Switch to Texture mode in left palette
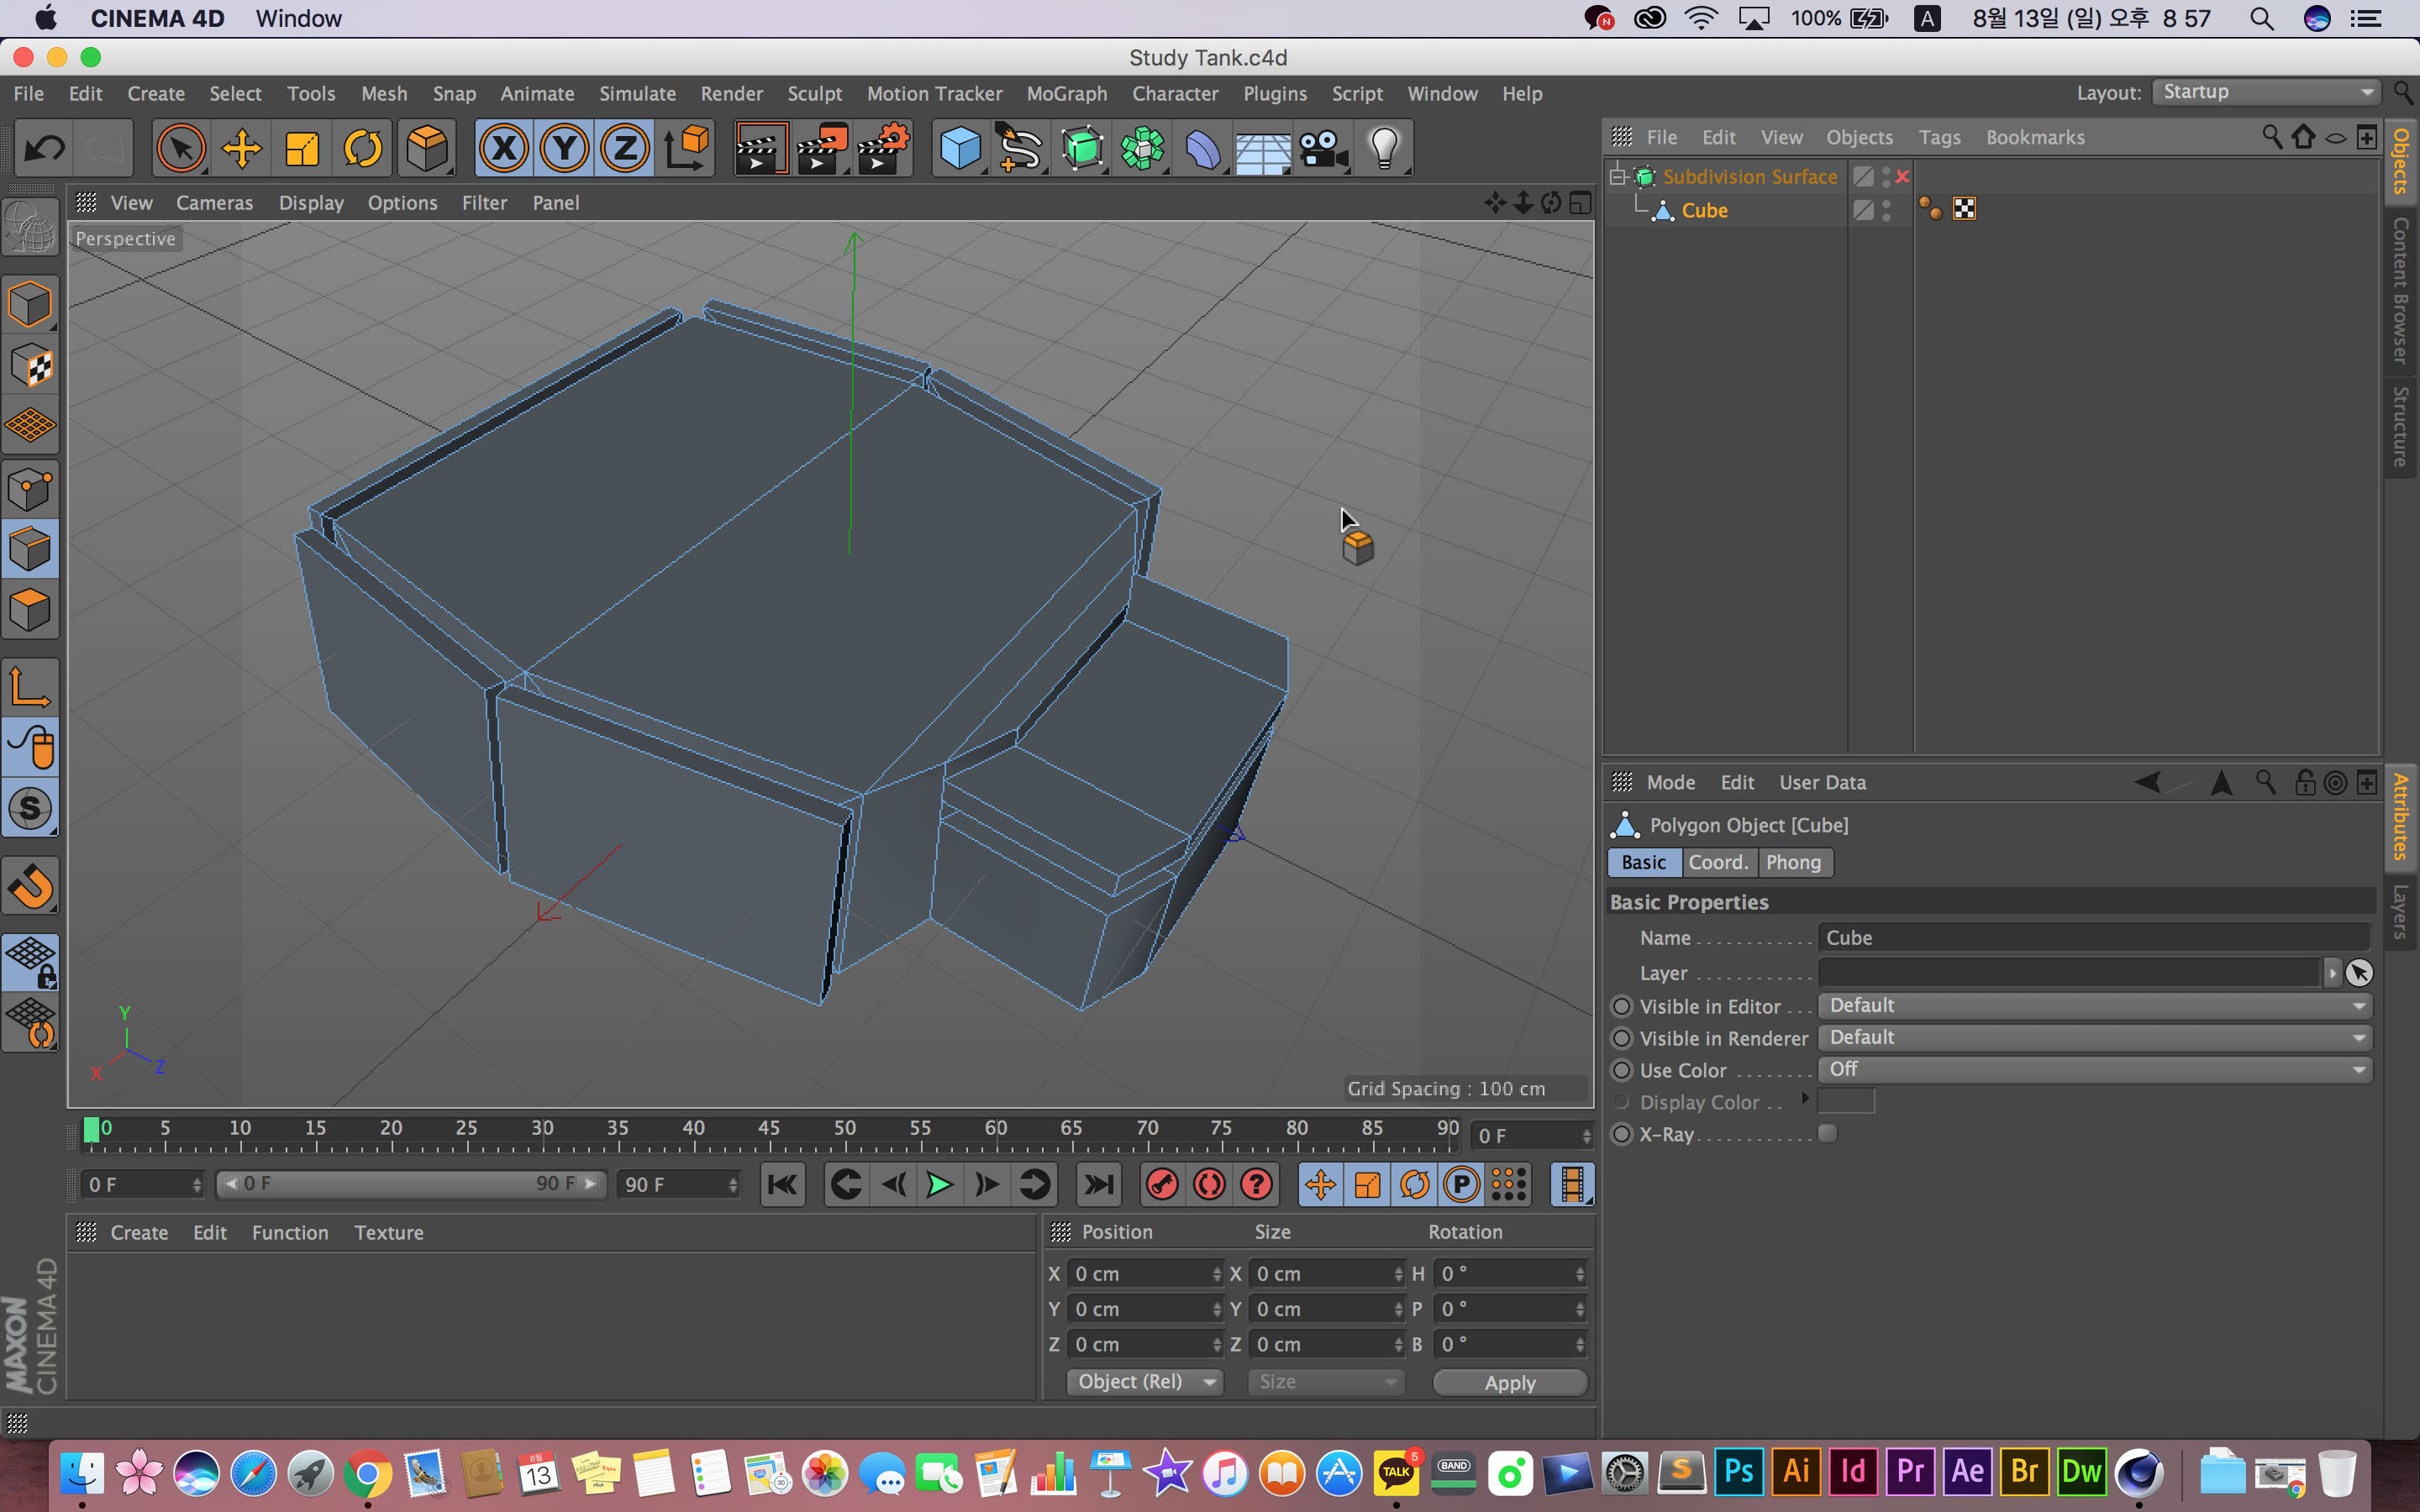The image size is (2420, 1512). 30,367
